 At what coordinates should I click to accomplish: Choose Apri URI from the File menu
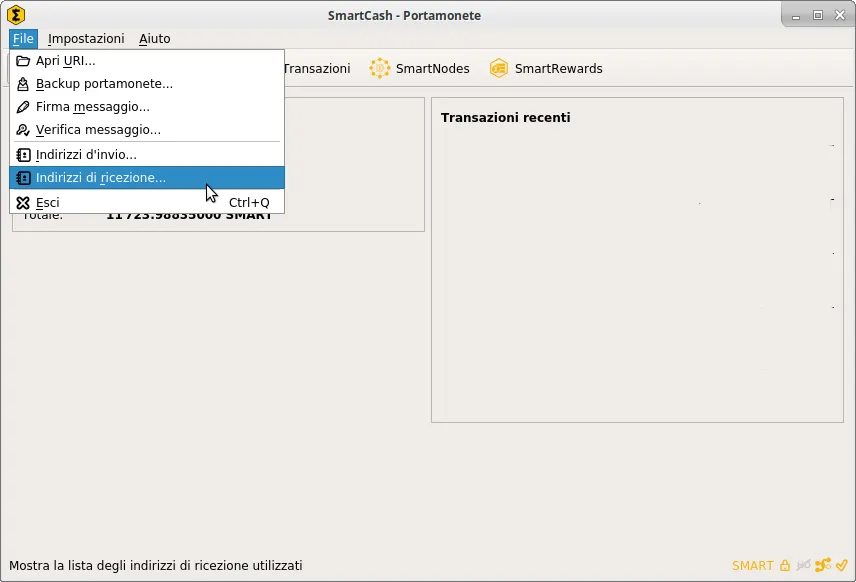147,61
